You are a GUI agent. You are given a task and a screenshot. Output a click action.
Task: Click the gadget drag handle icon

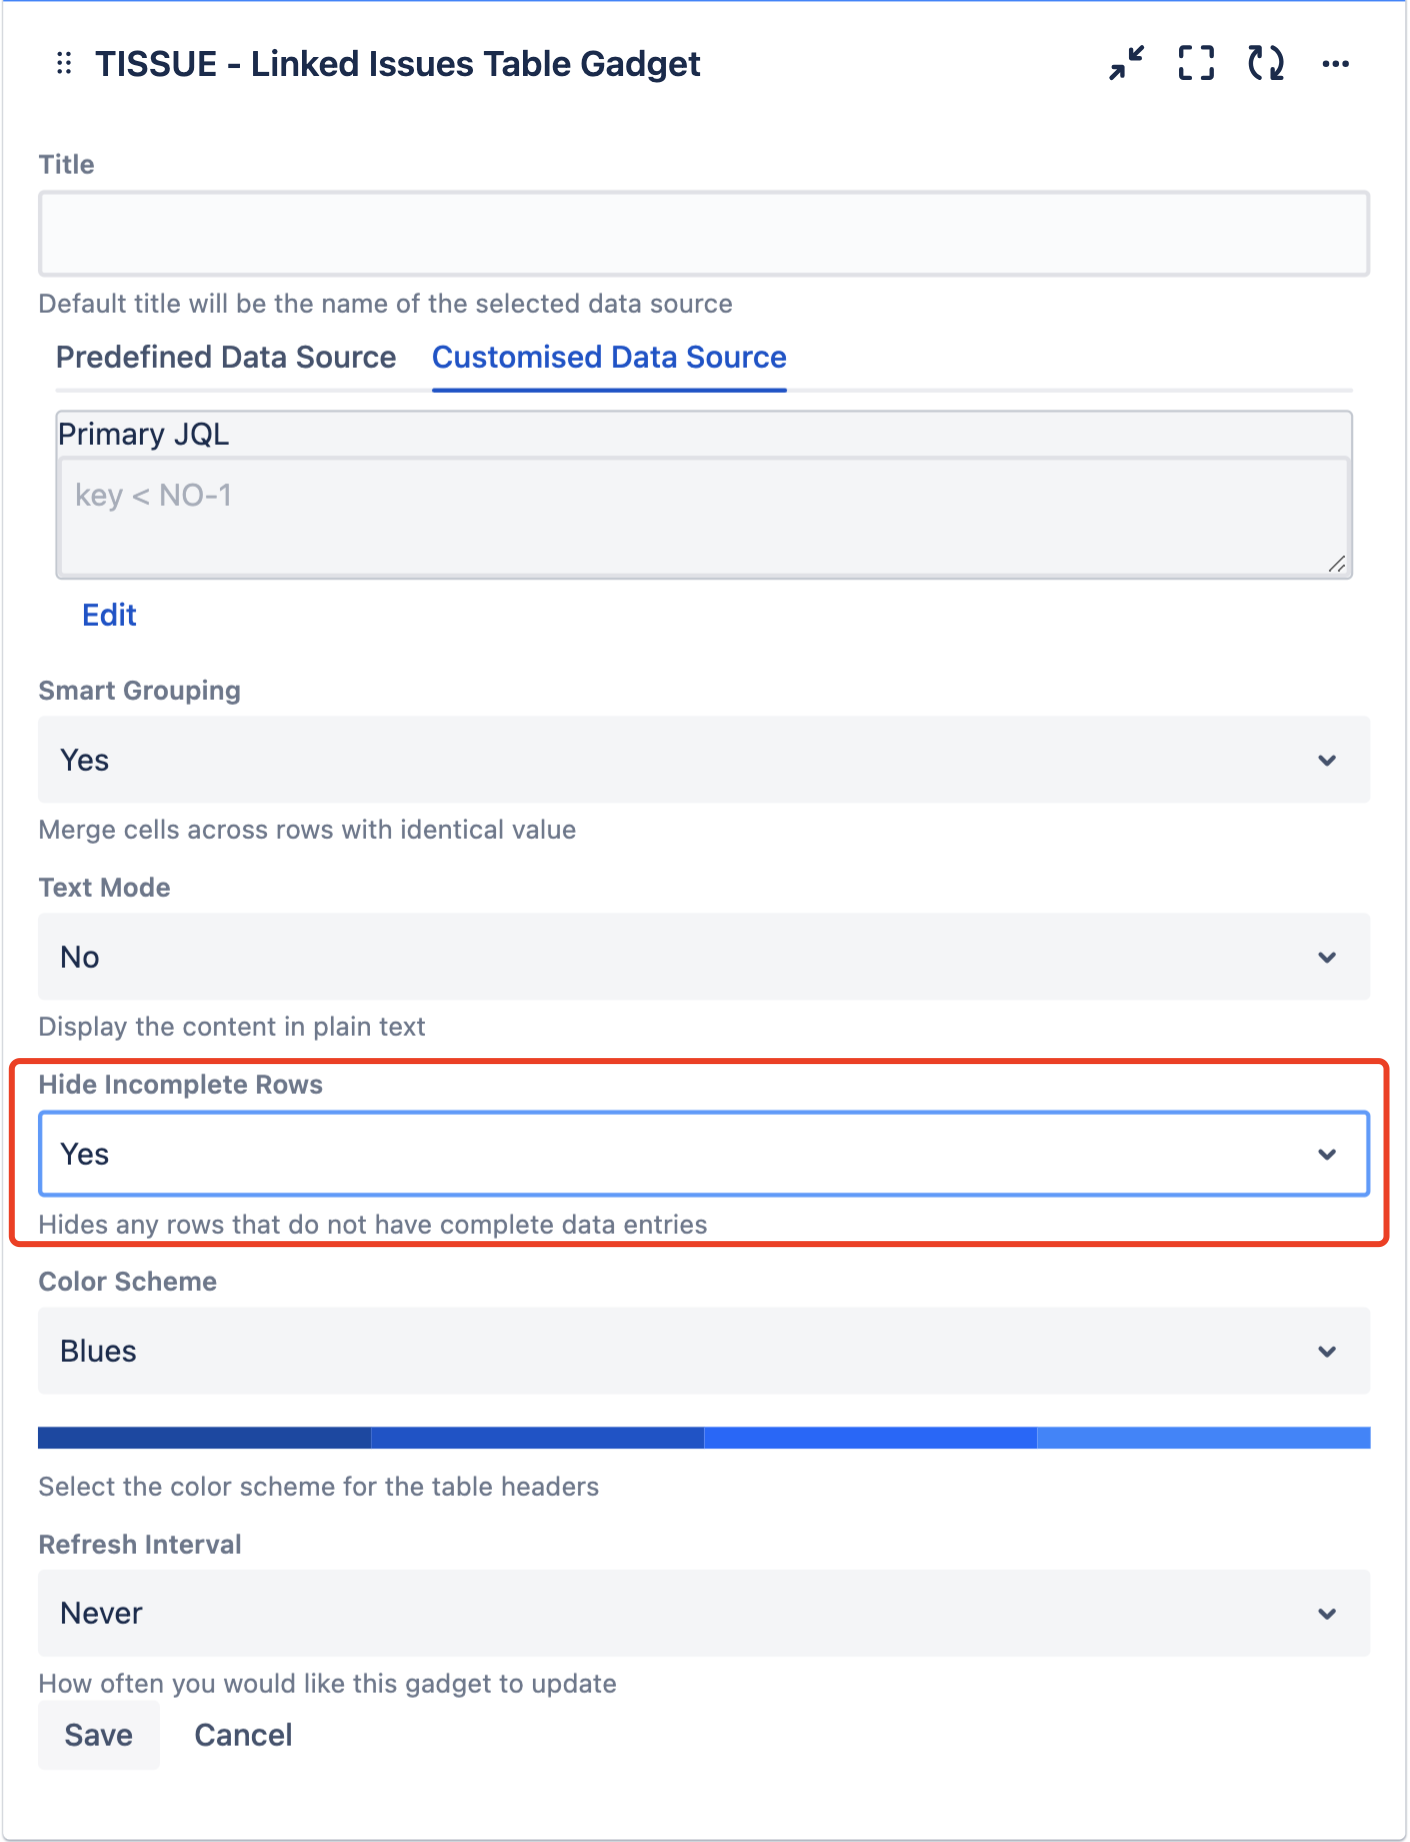[x=64, y=64]
